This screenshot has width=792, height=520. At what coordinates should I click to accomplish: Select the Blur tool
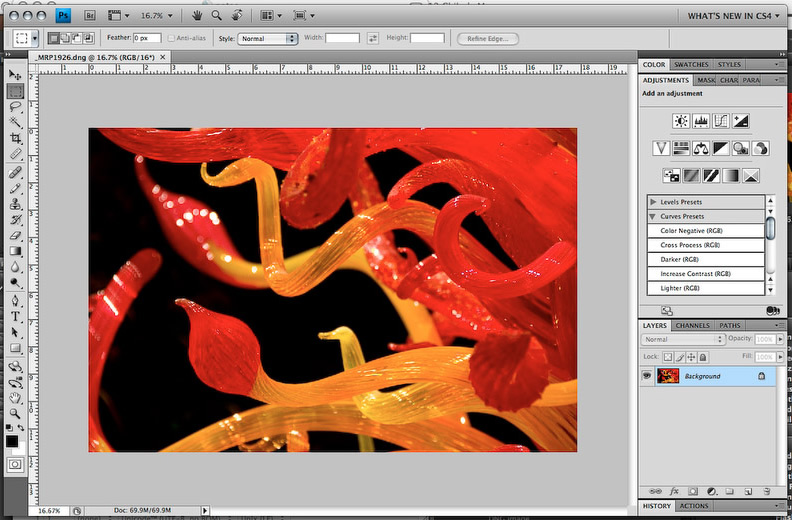tap(15, 267)
